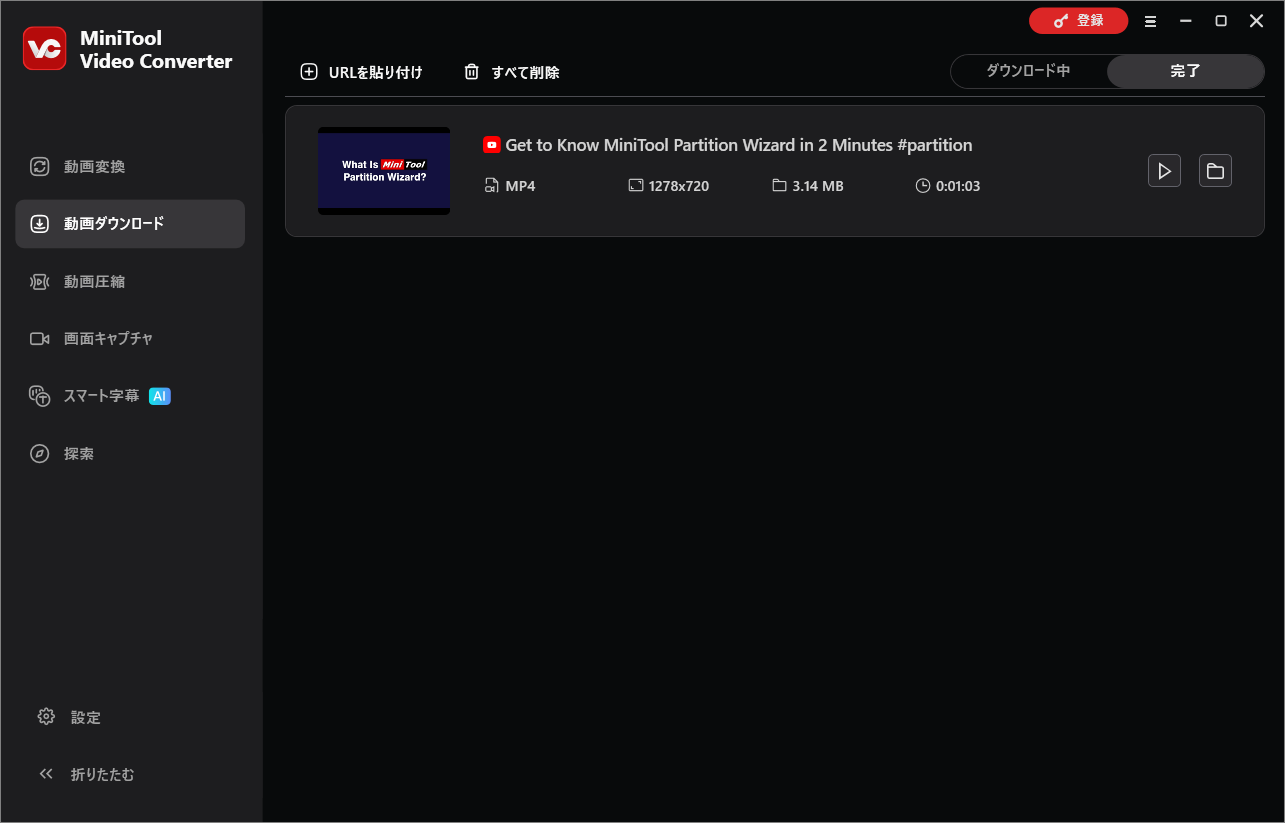Select the video title text link
Screen dimensions: 1285x823
point(739,144)
